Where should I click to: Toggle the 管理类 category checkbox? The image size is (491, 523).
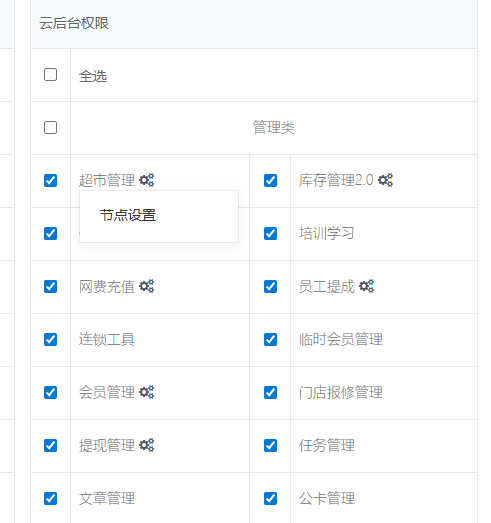pyautogui.click(x=50, y=127)
